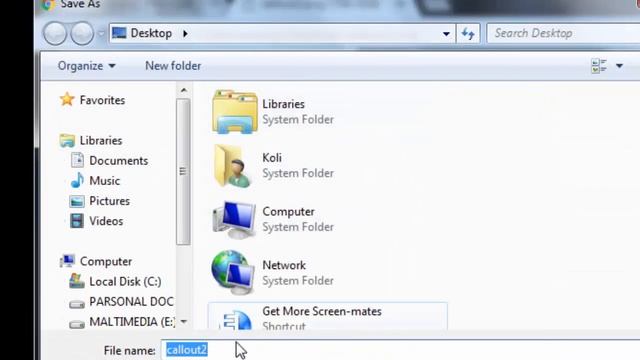Select the Network globe icon
Image resolution: width=640 pixels, height=360 pixels.
pos(234,272)
